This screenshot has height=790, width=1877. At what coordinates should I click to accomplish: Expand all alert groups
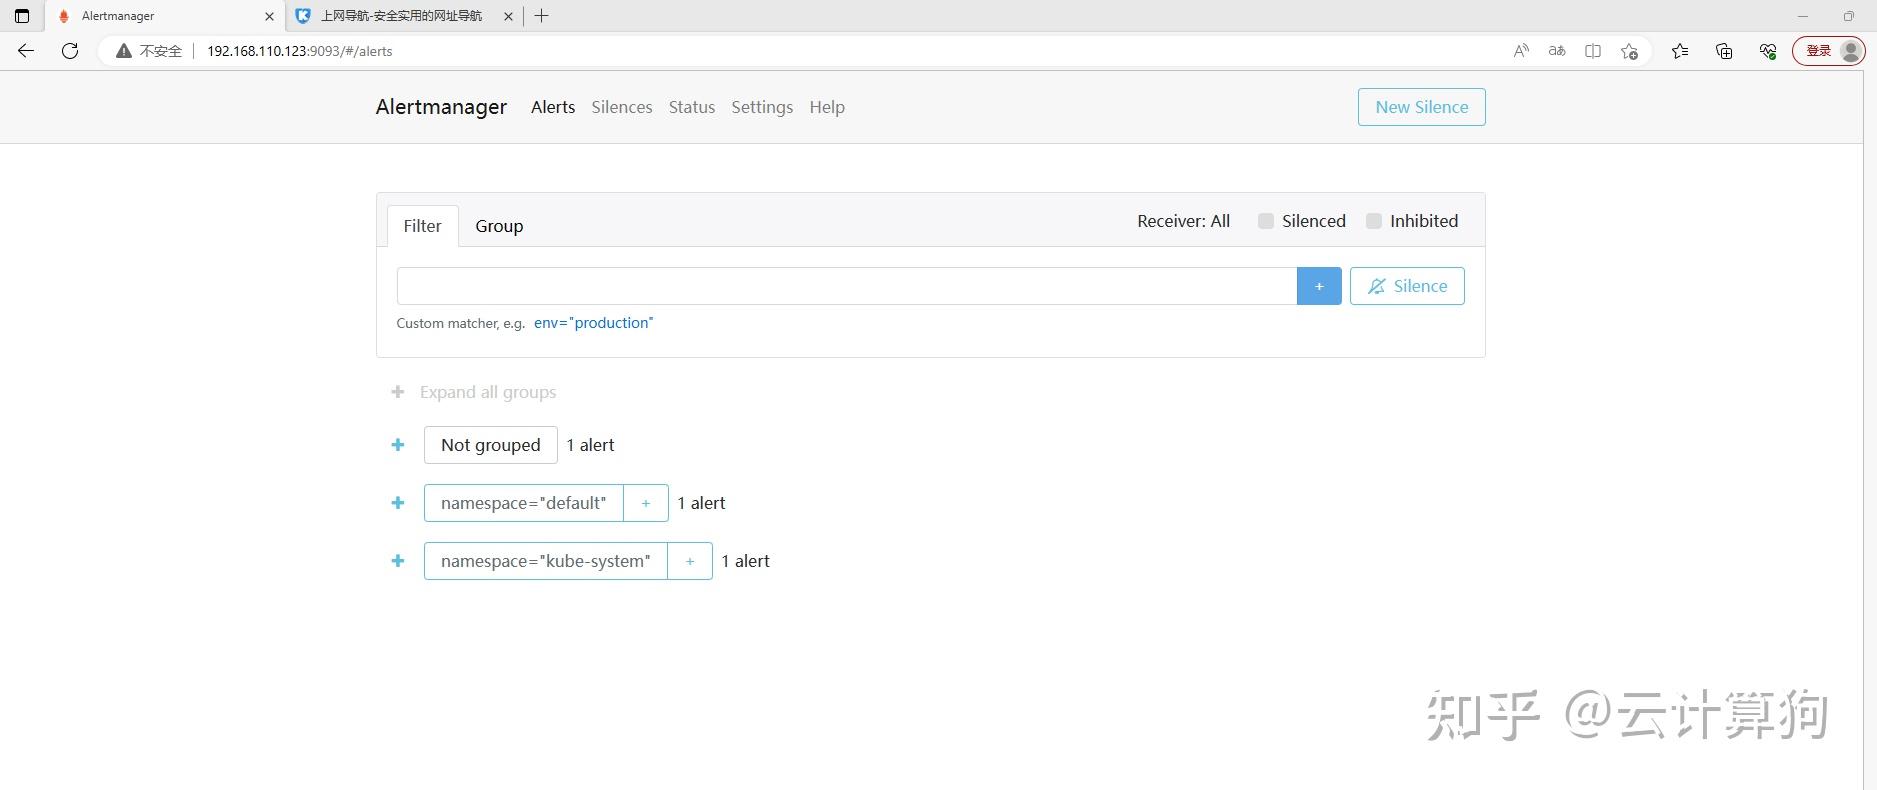pos(474,392)
